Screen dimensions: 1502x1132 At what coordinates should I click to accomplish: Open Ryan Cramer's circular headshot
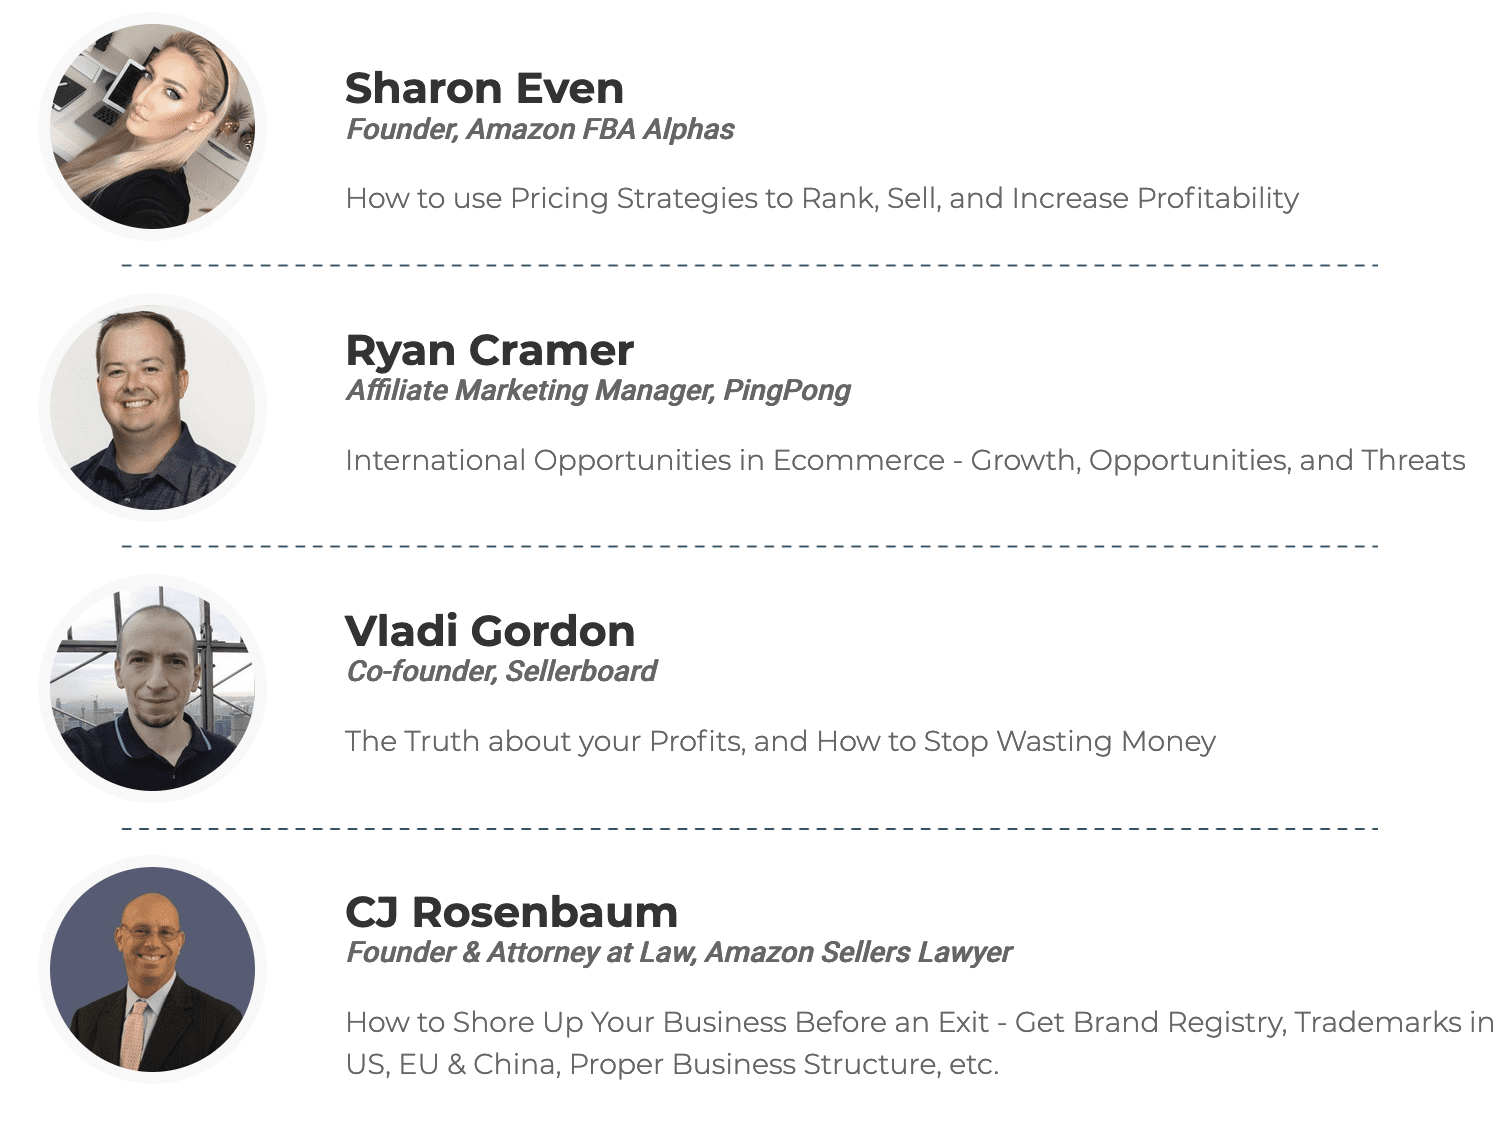(x=152, y=408)
